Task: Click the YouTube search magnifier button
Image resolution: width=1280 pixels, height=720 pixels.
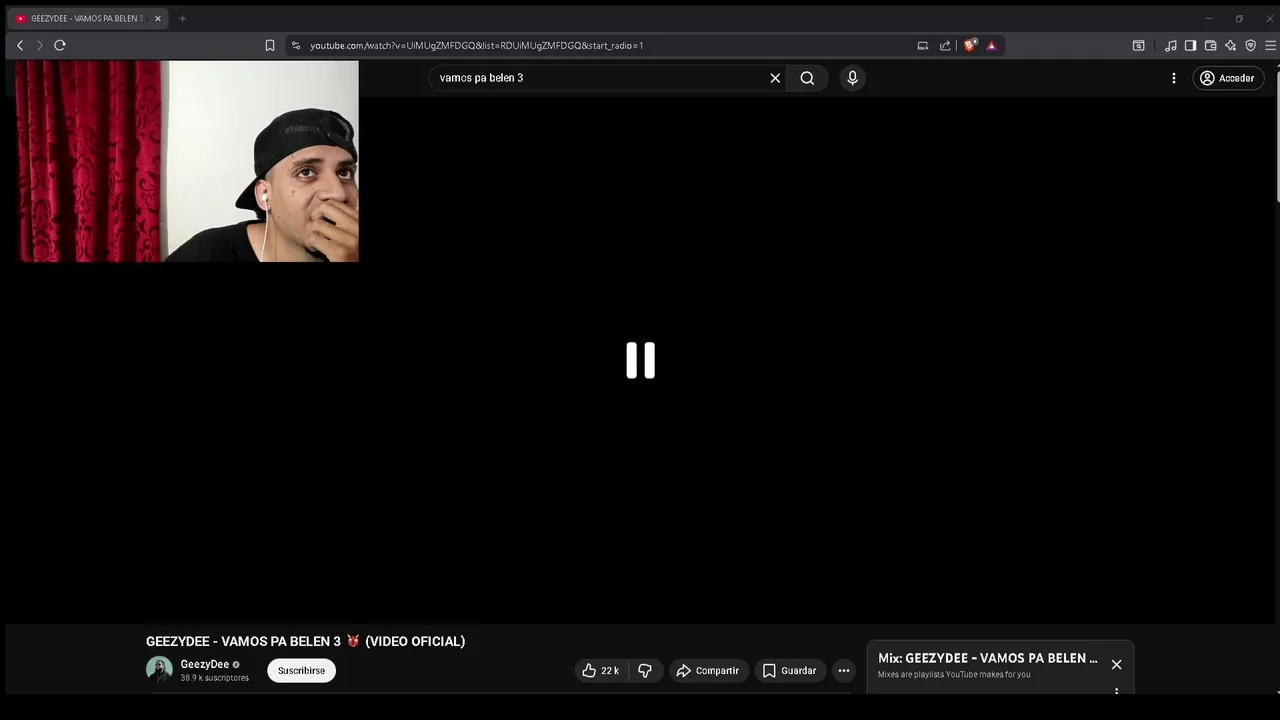Action: [x=807, y=78]
